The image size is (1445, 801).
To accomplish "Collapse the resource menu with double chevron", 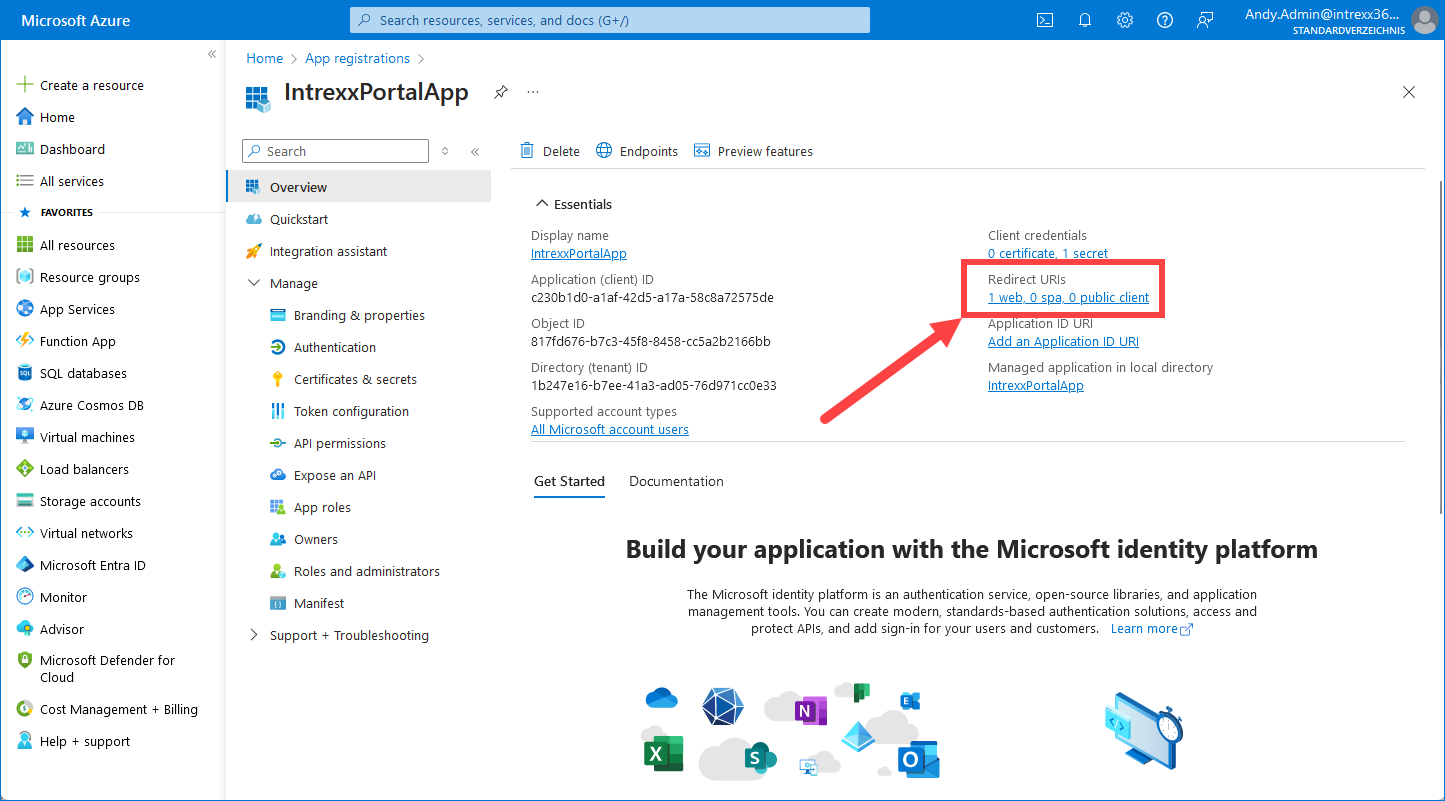I will click(x=475, y=152).
